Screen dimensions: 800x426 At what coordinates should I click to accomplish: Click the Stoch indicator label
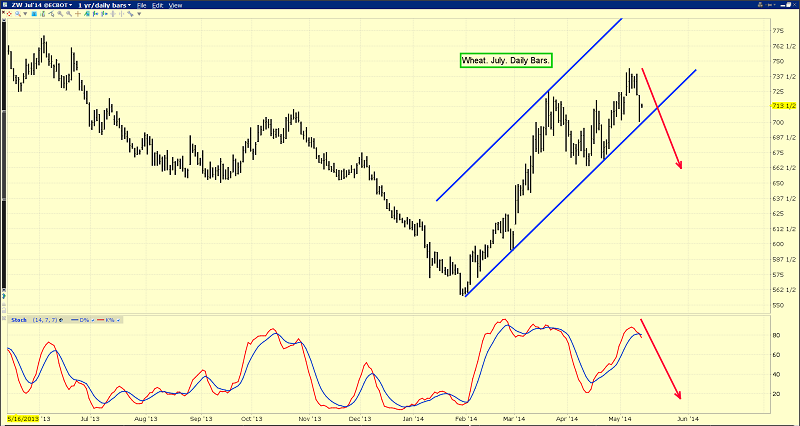[x=18, y=320]
